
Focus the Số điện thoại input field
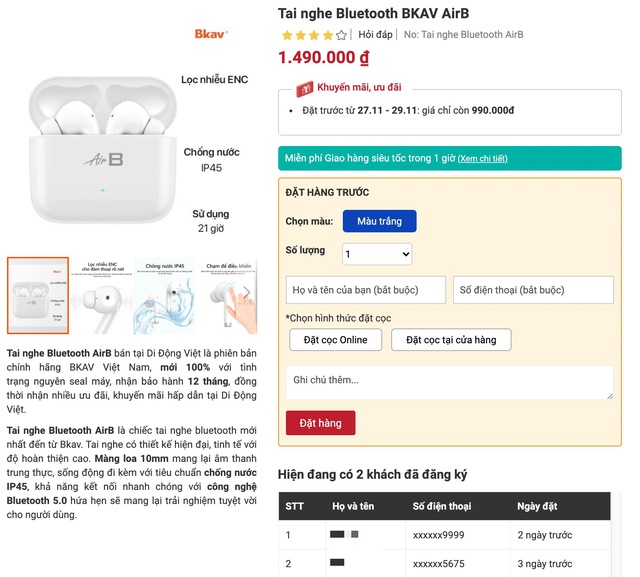coord(533,290)
